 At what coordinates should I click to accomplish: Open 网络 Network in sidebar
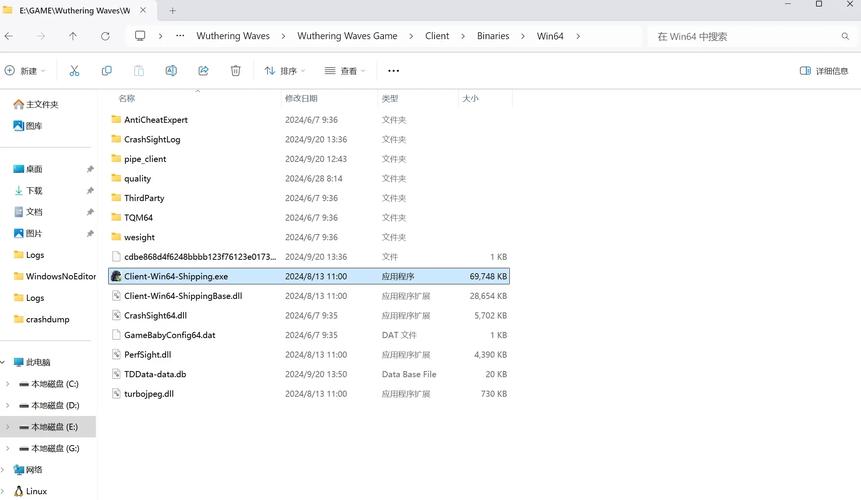click(x=28, y=470)
